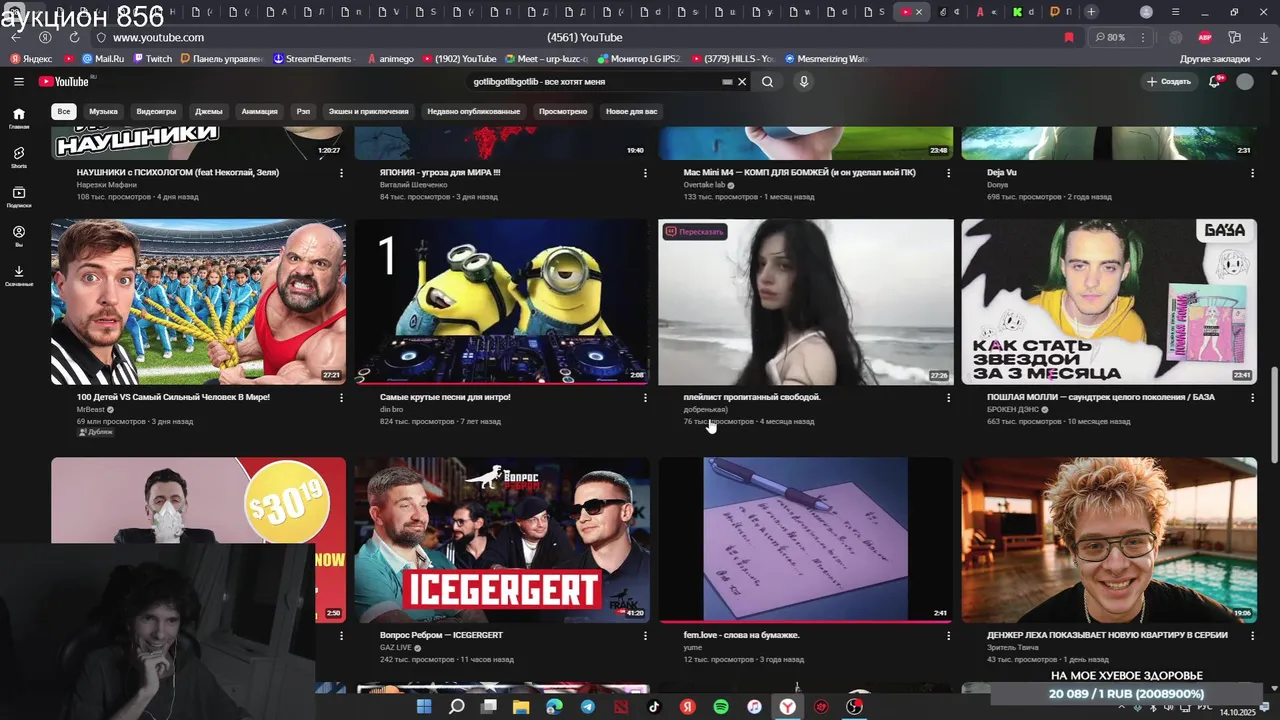Select the Джемы filter chip
Image resolution: width=1280 pixels, height=720 pixels.
(x=209, y=111)
